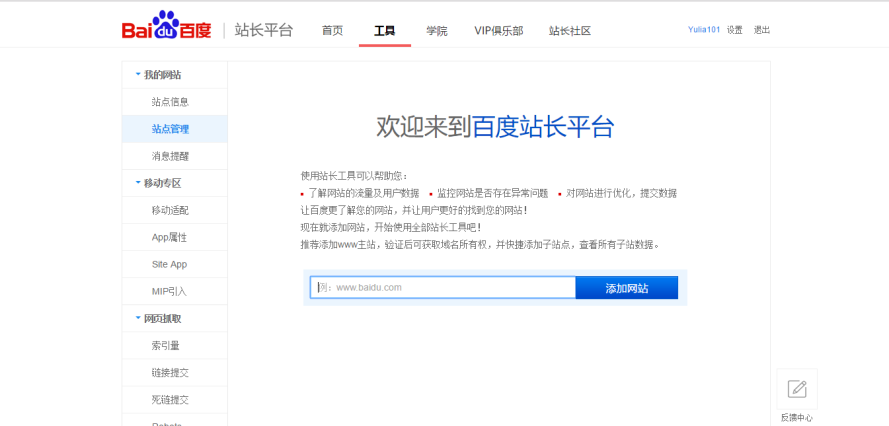
Task: Go to the 首页 tab
Action: tap(333, 31)
